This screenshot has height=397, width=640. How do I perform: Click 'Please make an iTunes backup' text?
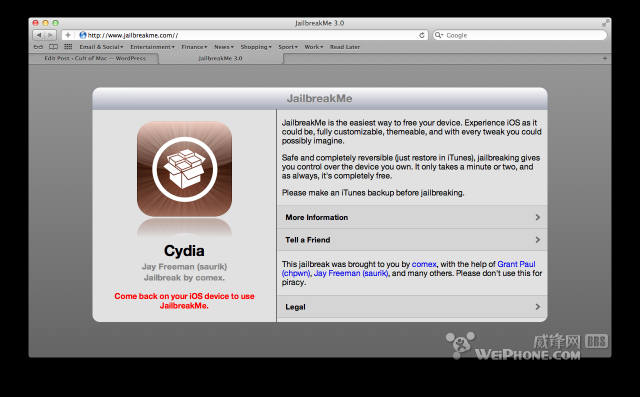pos(373,193)
